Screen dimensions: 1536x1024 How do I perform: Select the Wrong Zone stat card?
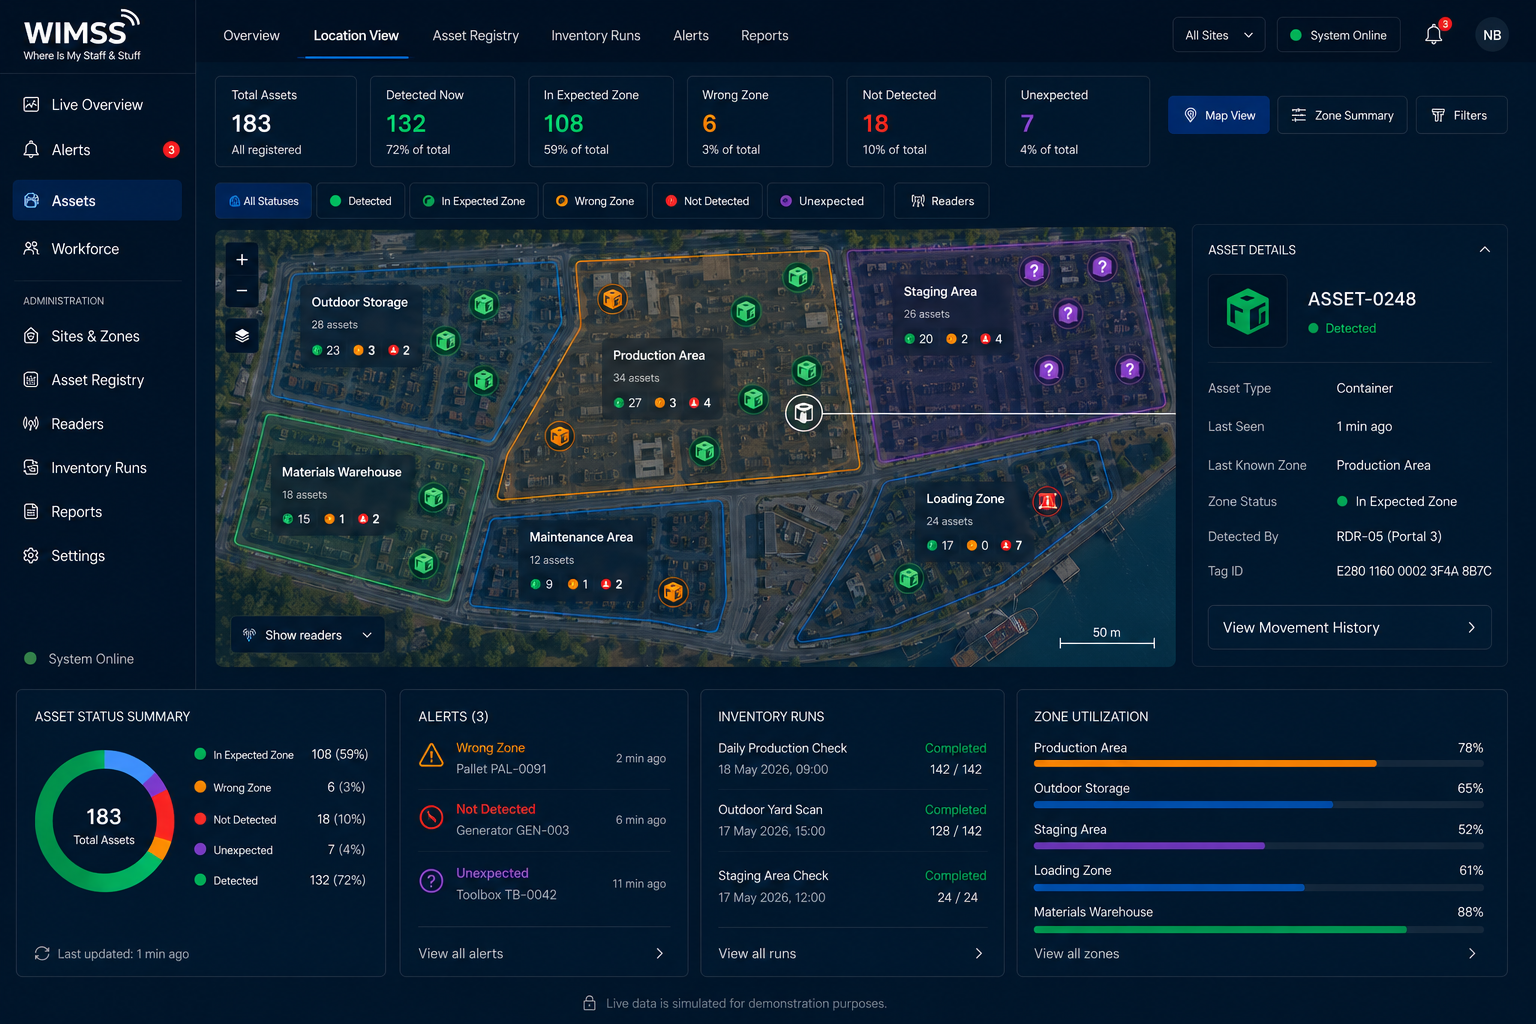pos(760,121)
